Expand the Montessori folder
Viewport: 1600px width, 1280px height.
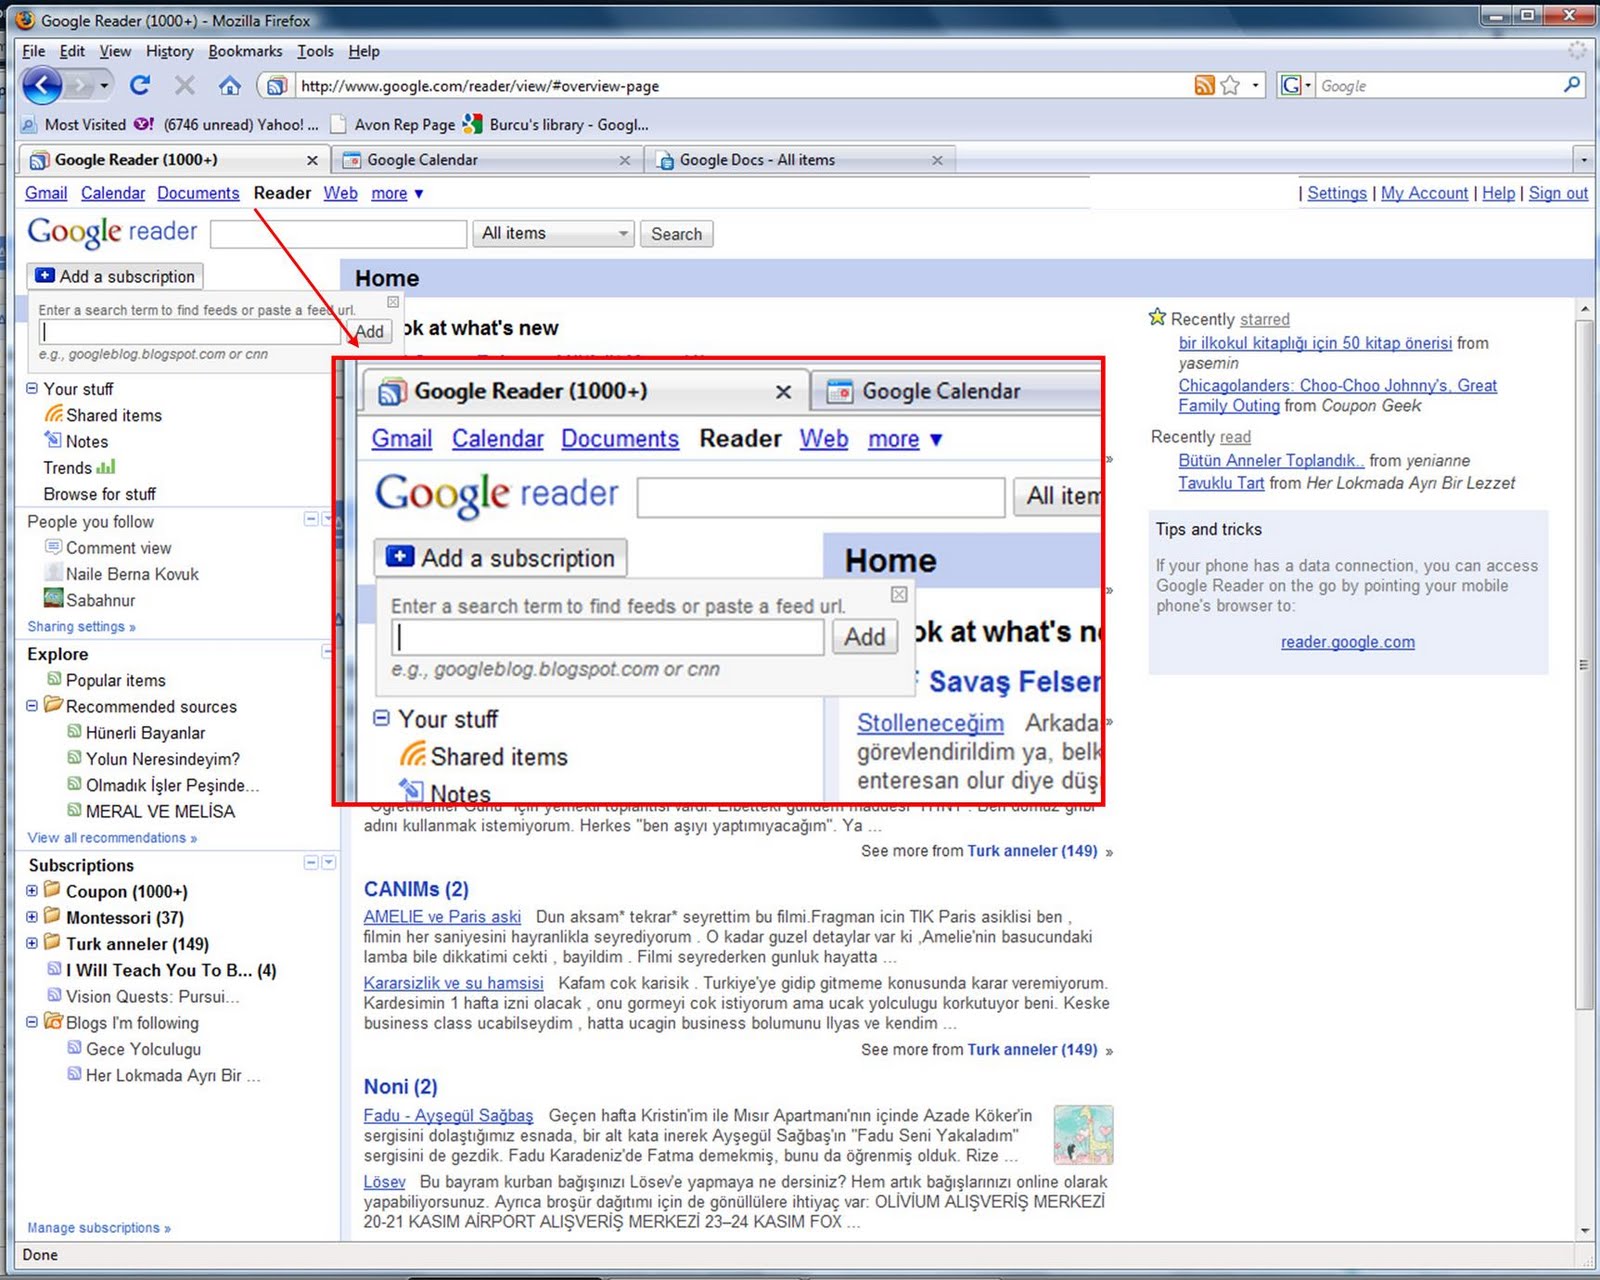[32, 916]
